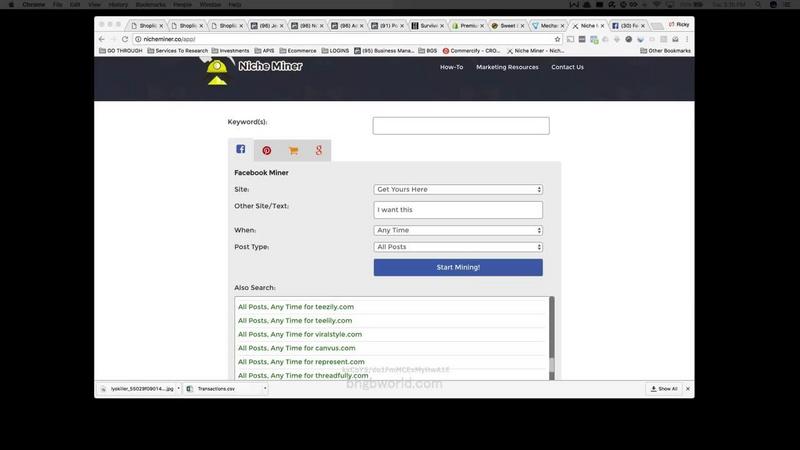Open the Transactions.csv download
800x450 pixels.
click(x=216, y=389)
